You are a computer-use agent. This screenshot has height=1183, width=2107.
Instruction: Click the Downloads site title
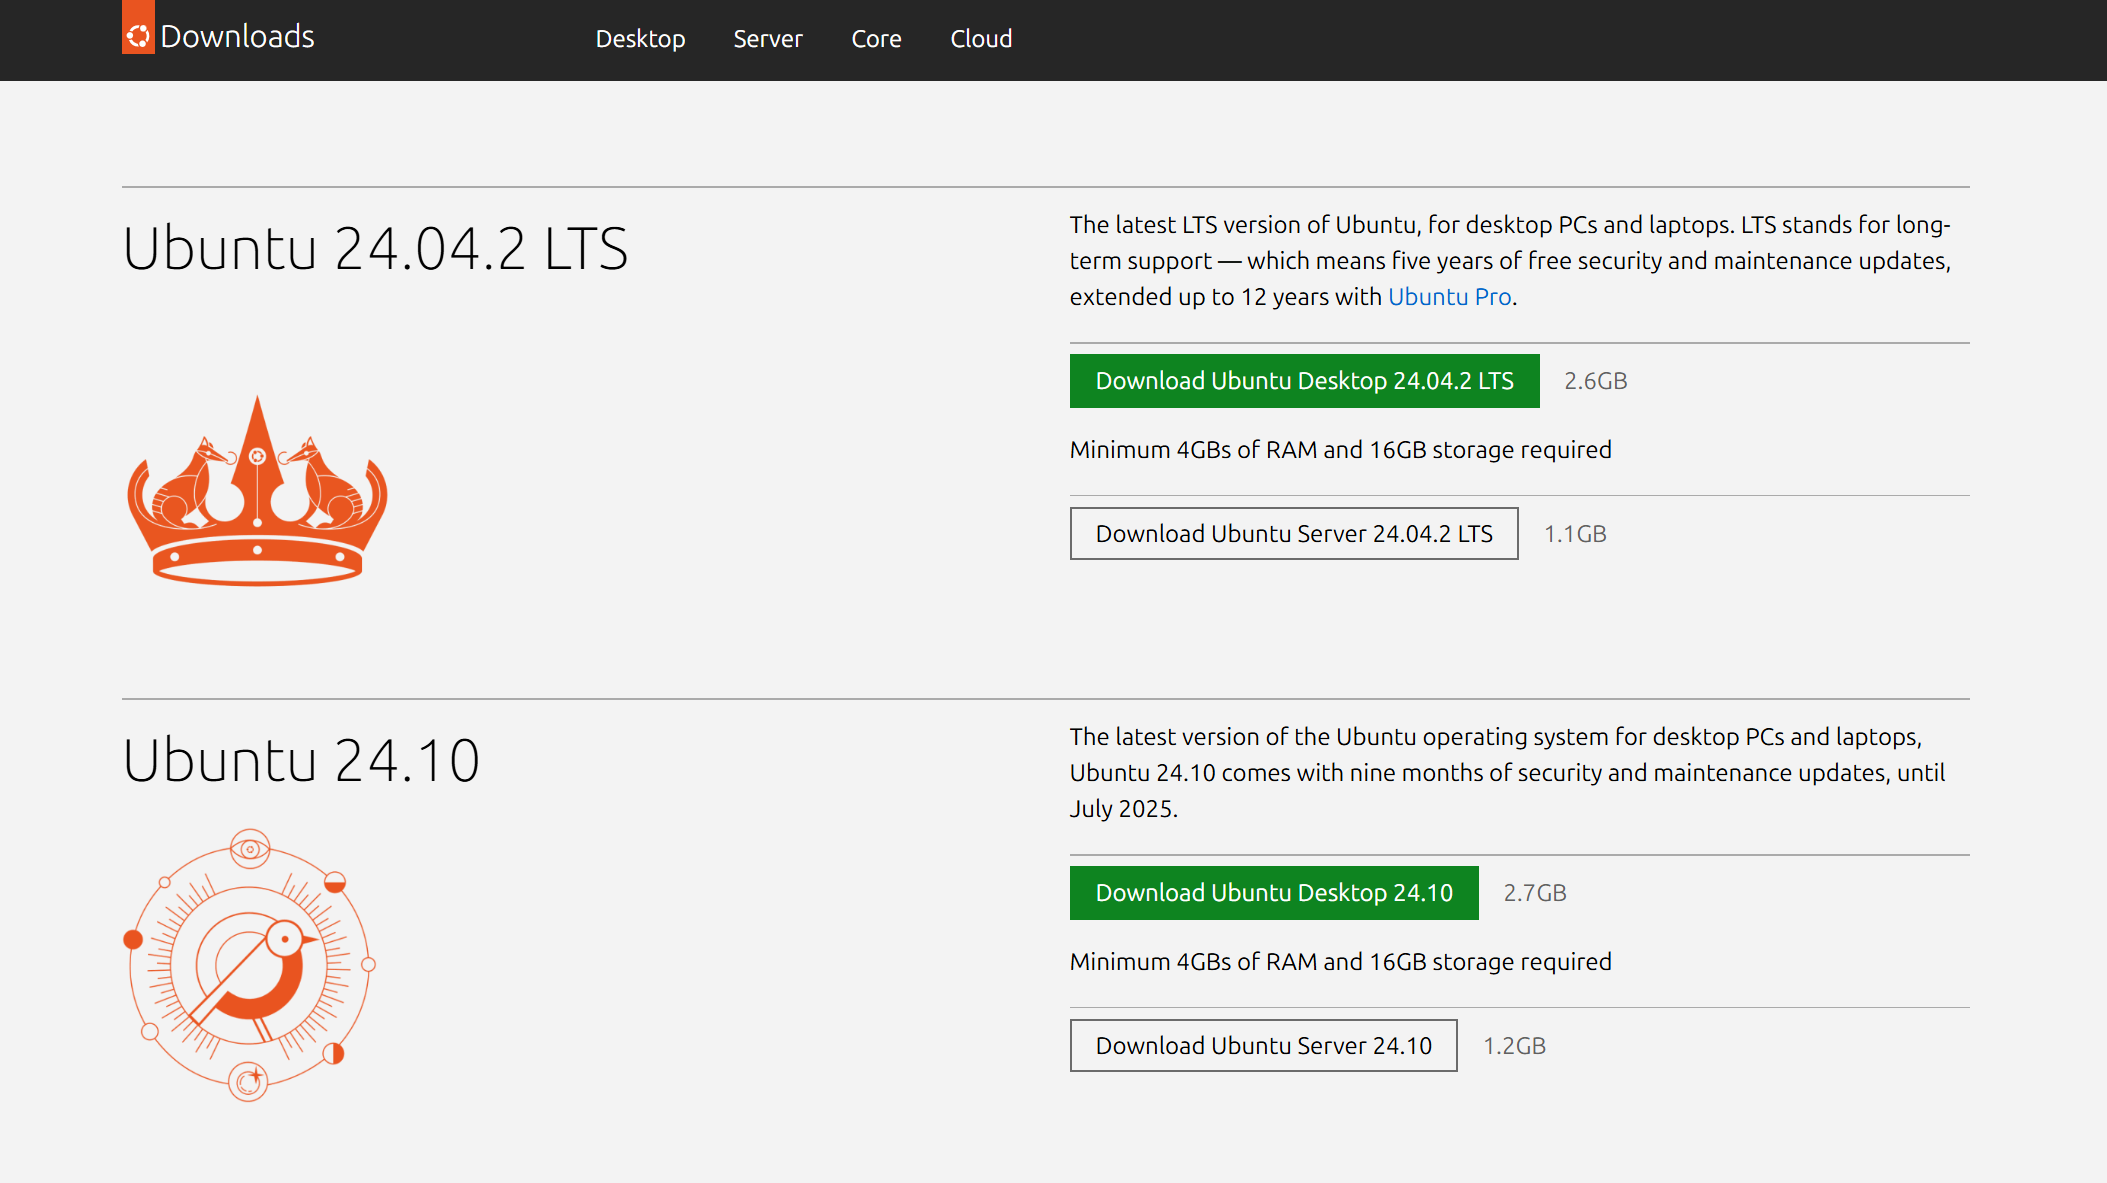[237, 37]
